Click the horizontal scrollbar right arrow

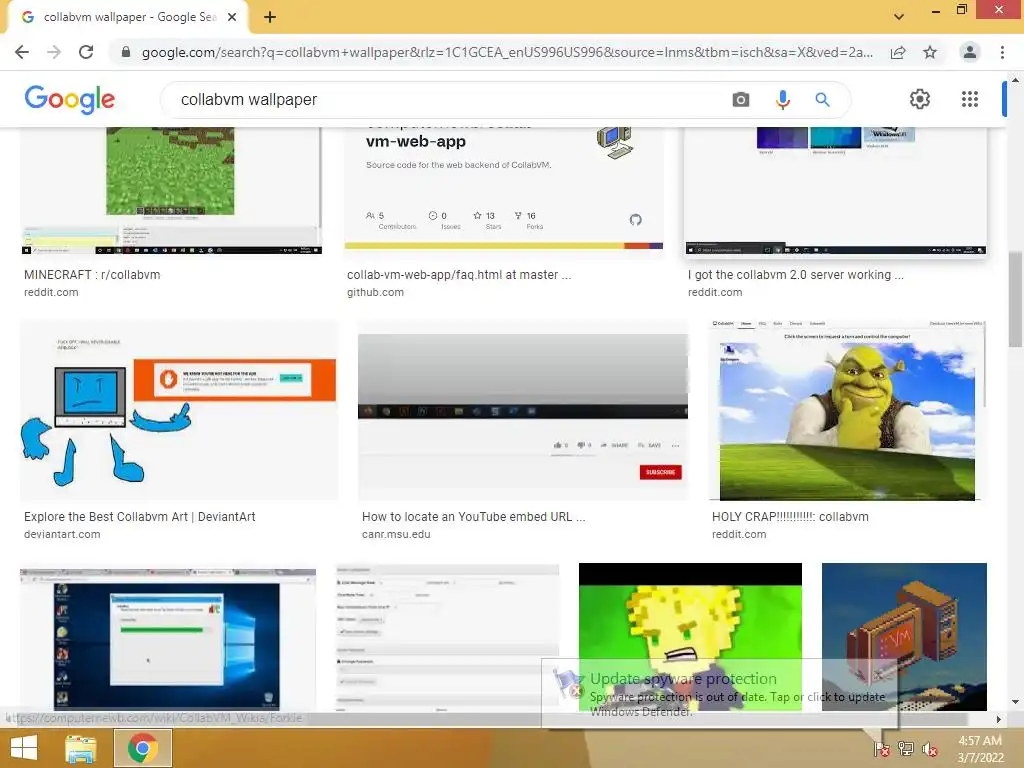[998, 719]
